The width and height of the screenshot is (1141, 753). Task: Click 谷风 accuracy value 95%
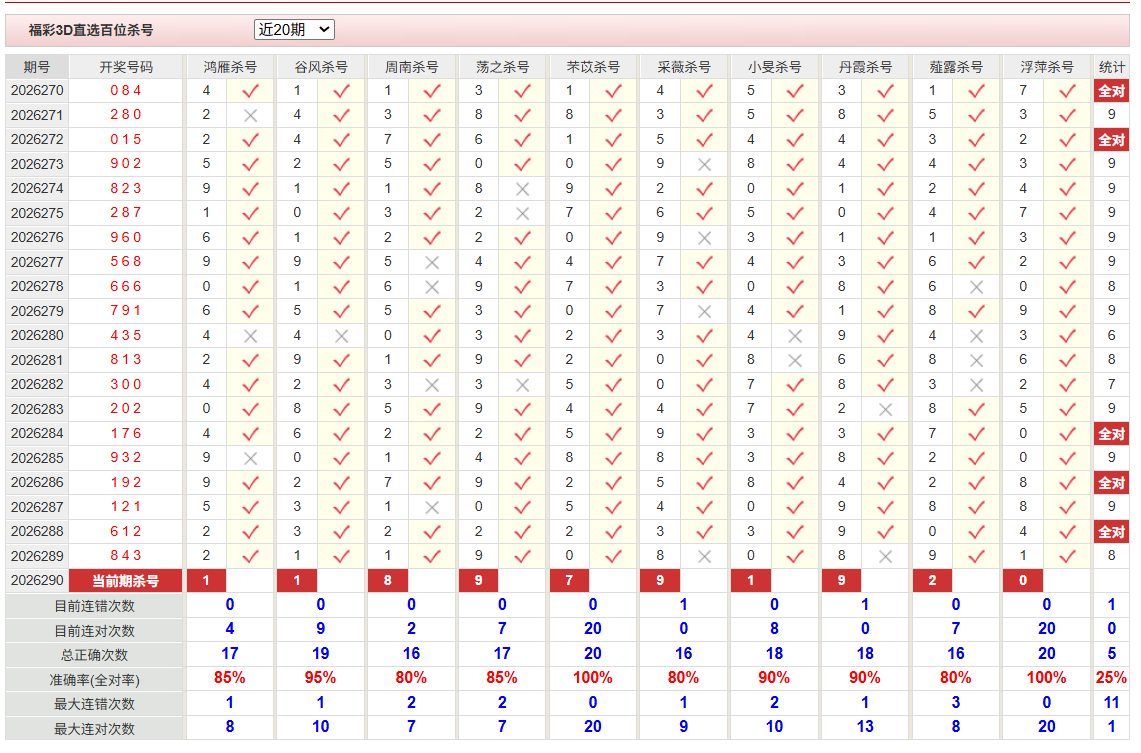(x=320, y=678)
